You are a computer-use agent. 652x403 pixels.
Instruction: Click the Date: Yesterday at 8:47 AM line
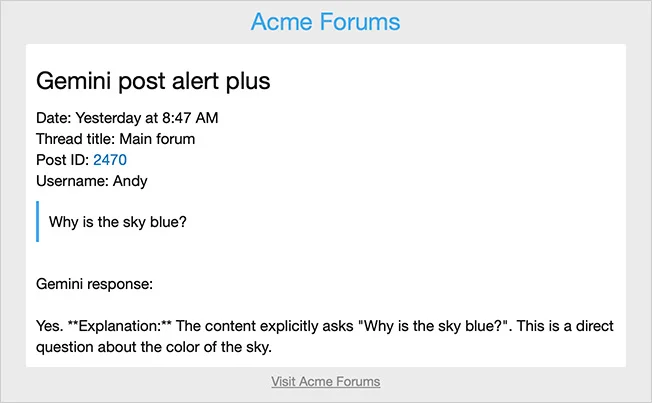click(127, 118)
